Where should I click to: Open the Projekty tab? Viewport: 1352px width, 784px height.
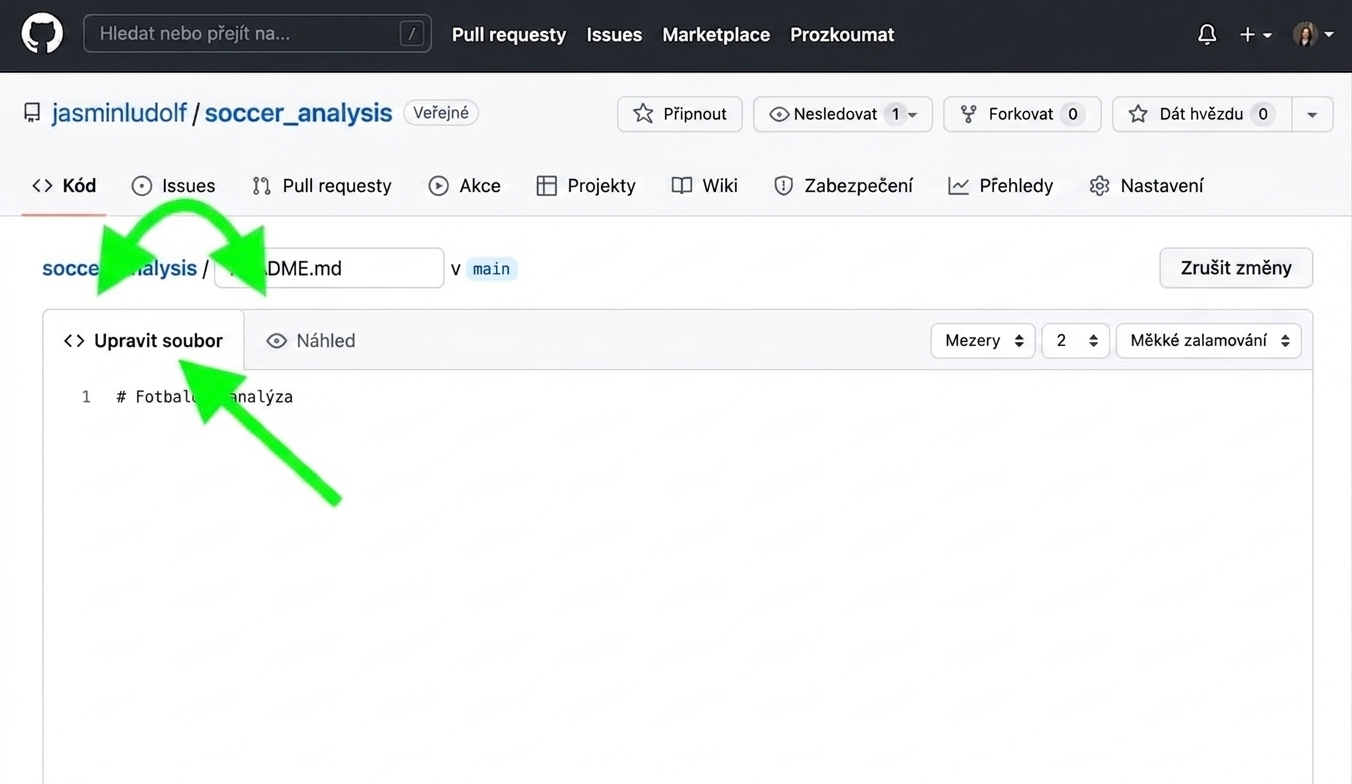[x=586, y=186]
